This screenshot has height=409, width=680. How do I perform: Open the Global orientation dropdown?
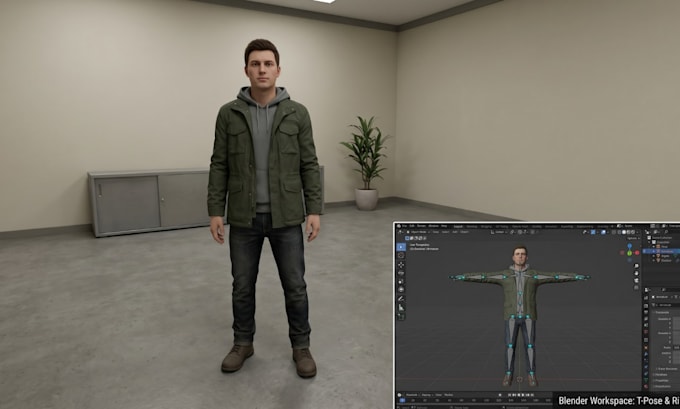click(499, 232)
